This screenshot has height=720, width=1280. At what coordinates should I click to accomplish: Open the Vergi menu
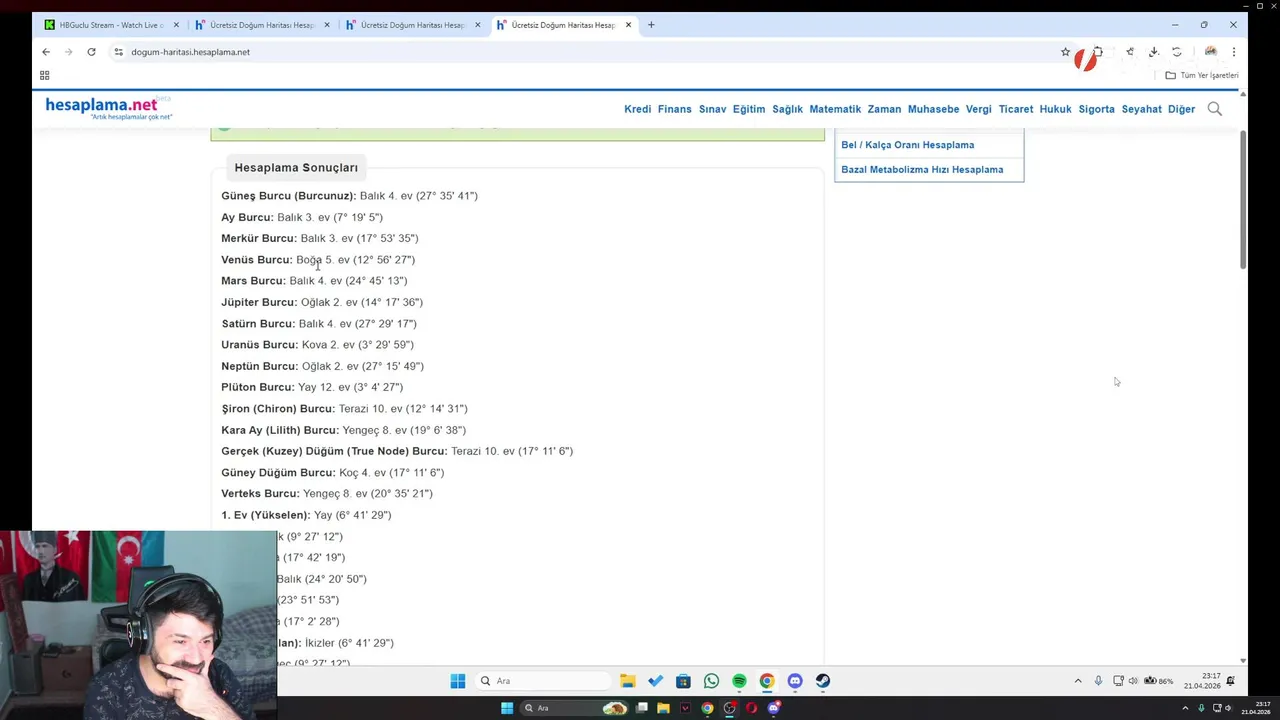978,109
